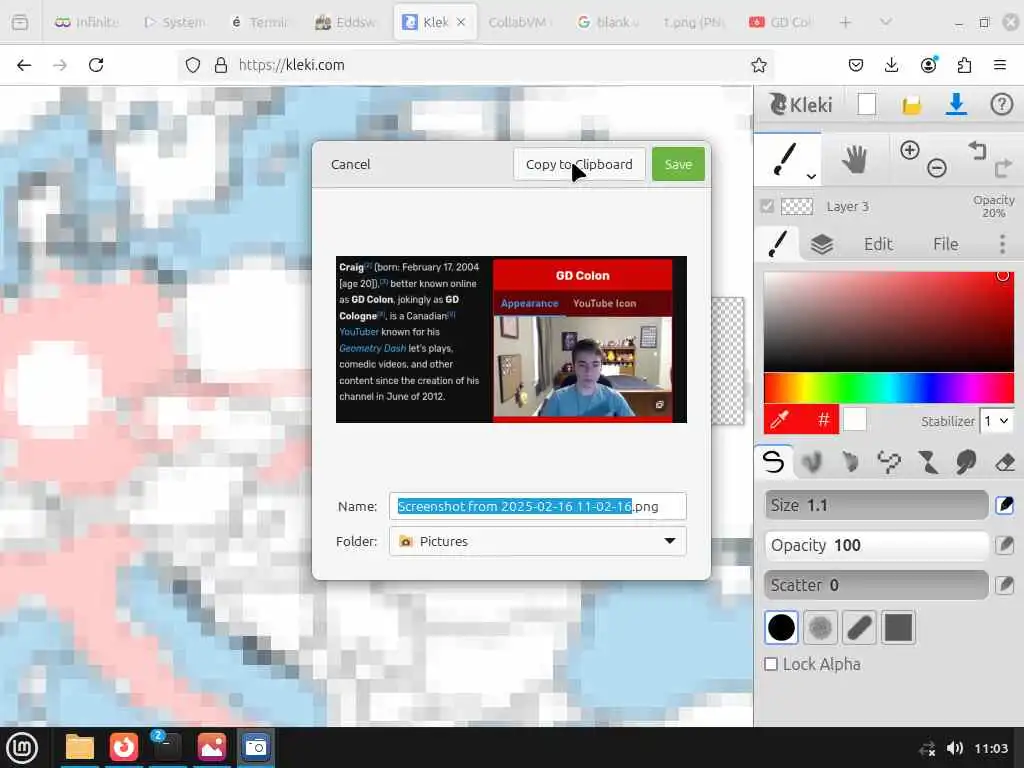The image size is (1024, 768).
Task: Enable the Lock Alpha checkbox
Action: [x=771, y=664]
